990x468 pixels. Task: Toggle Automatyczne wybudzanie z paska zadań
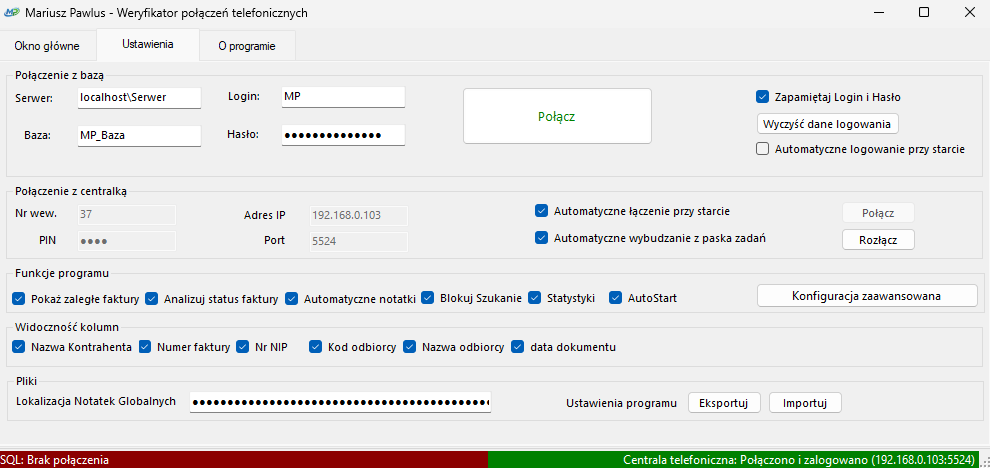click(542, 238)
